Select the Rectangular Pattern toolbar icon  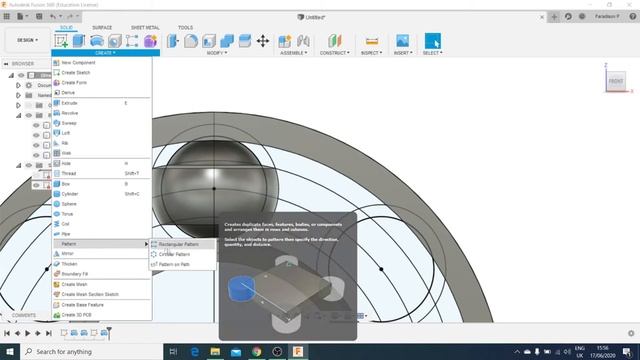(x=132, y=41)
